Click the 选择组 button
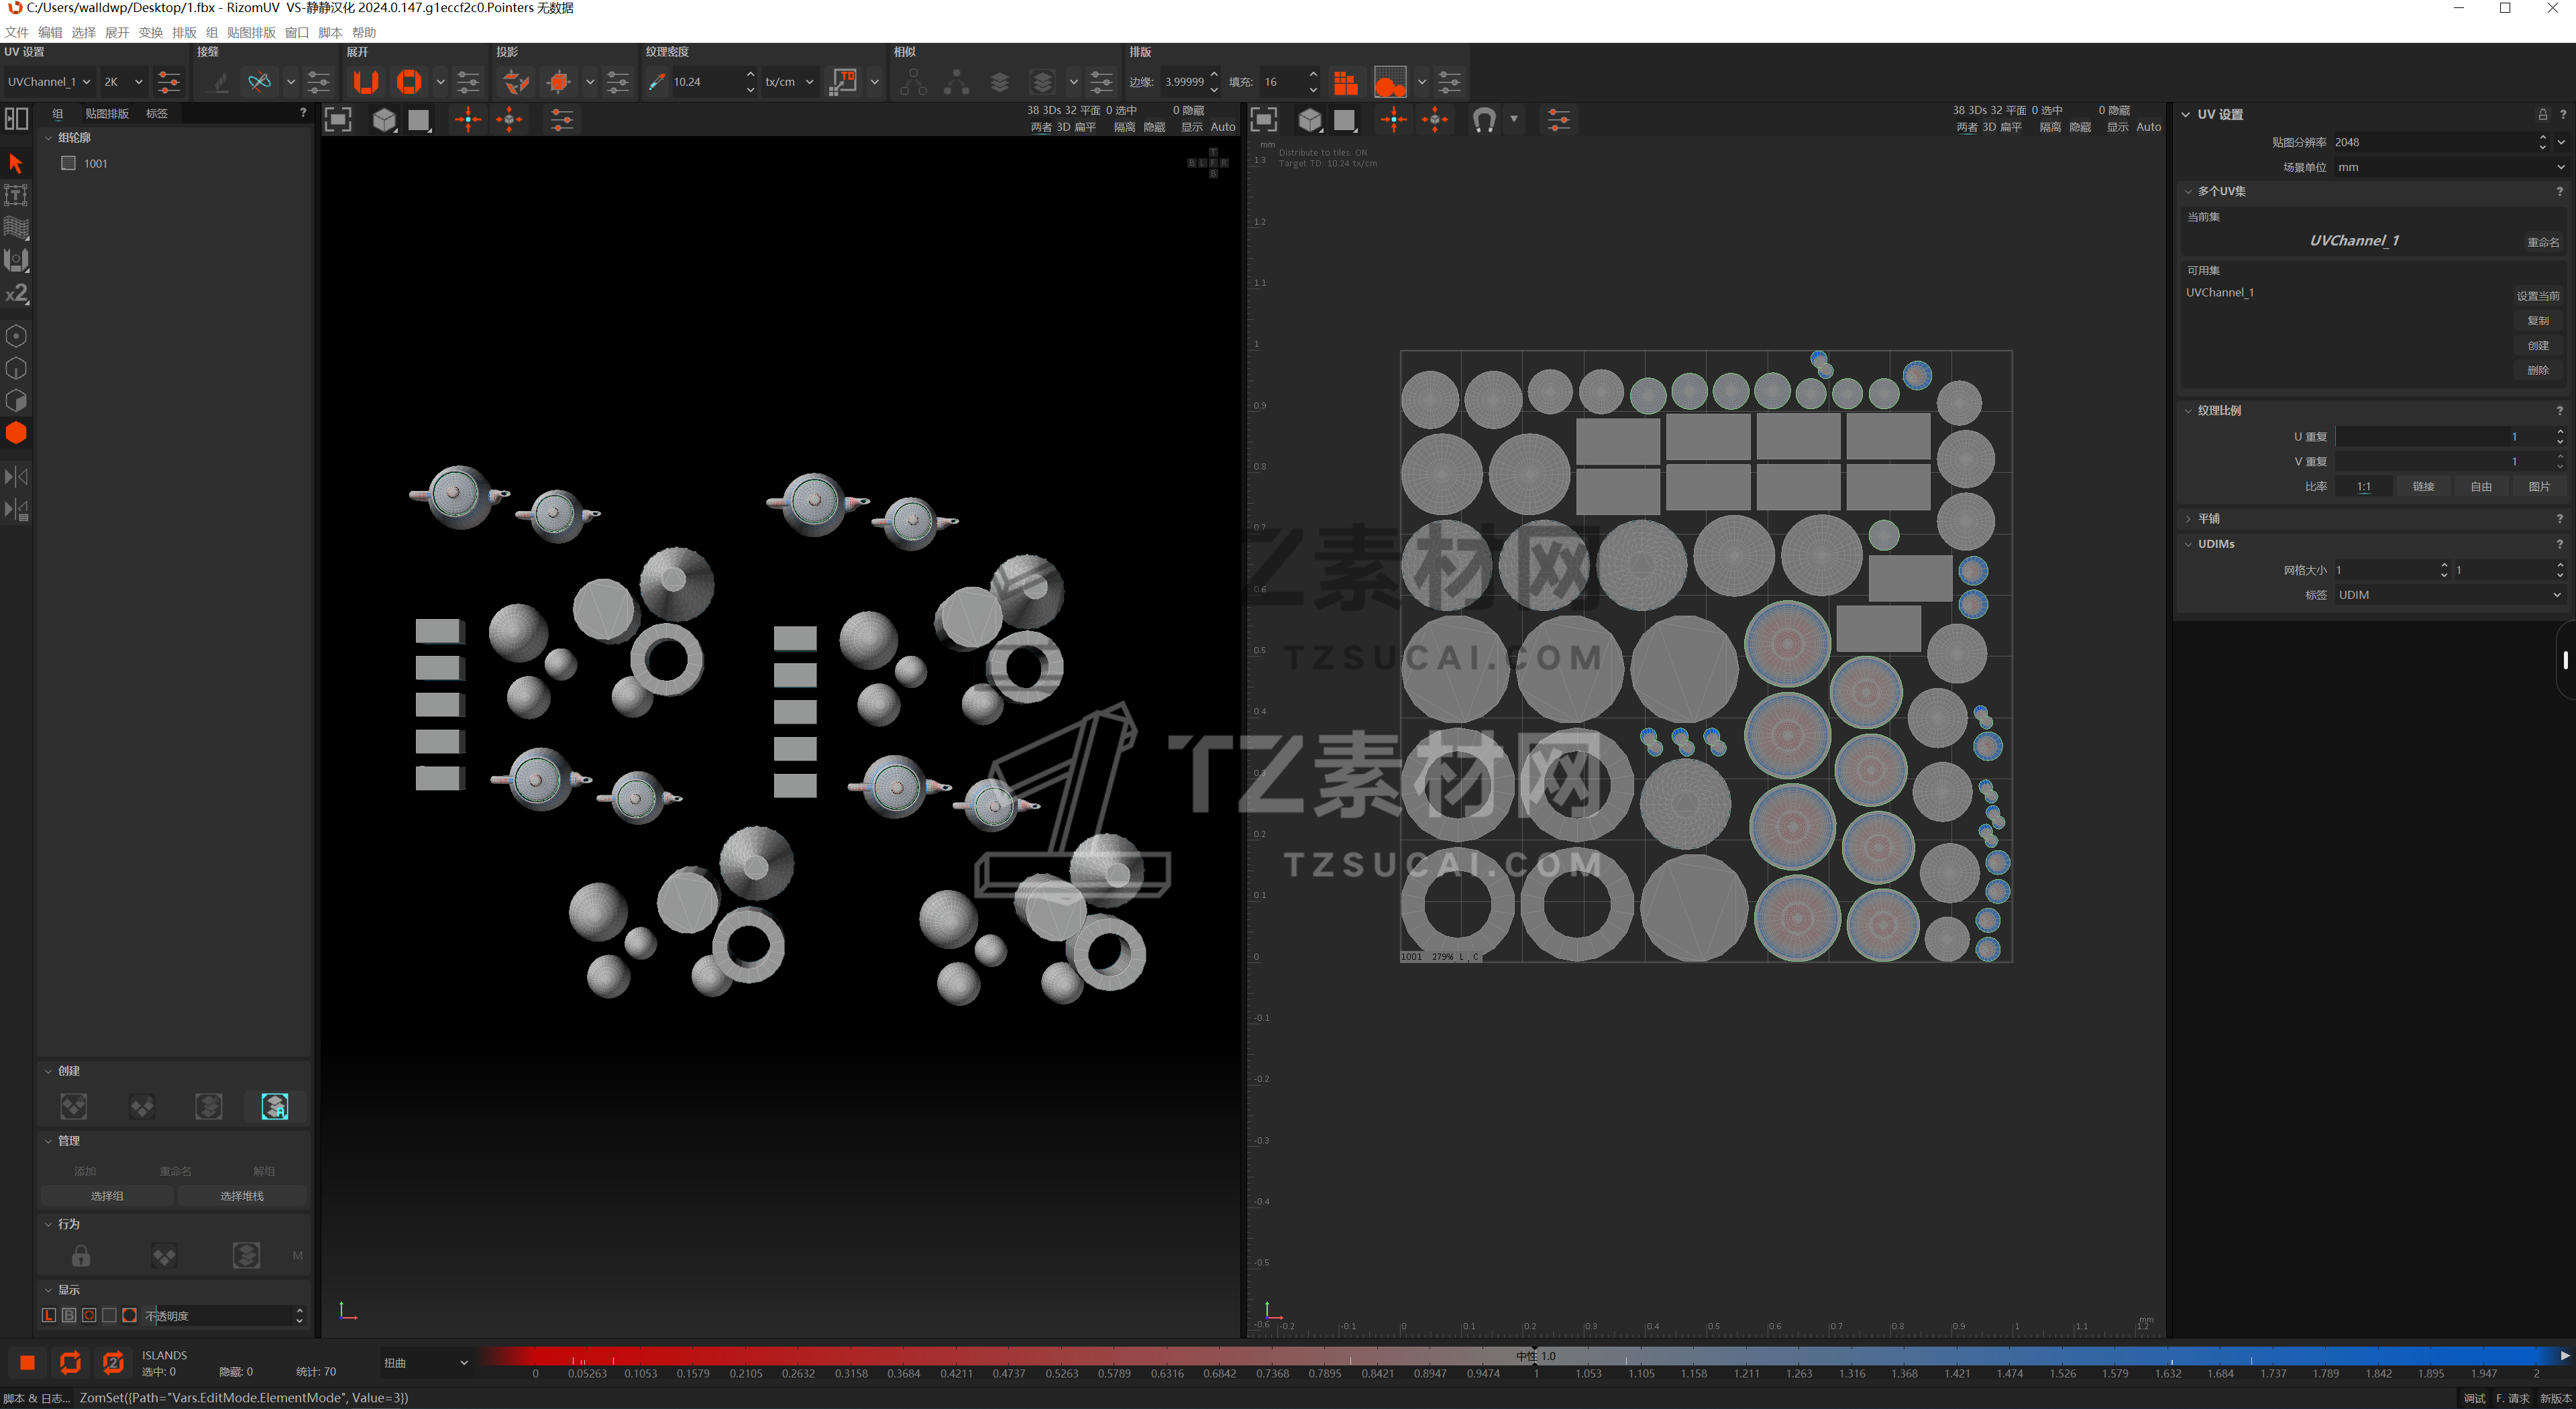This screenshot has height=1409, width=2576. pyautogui.click(x=107, y=1196)
